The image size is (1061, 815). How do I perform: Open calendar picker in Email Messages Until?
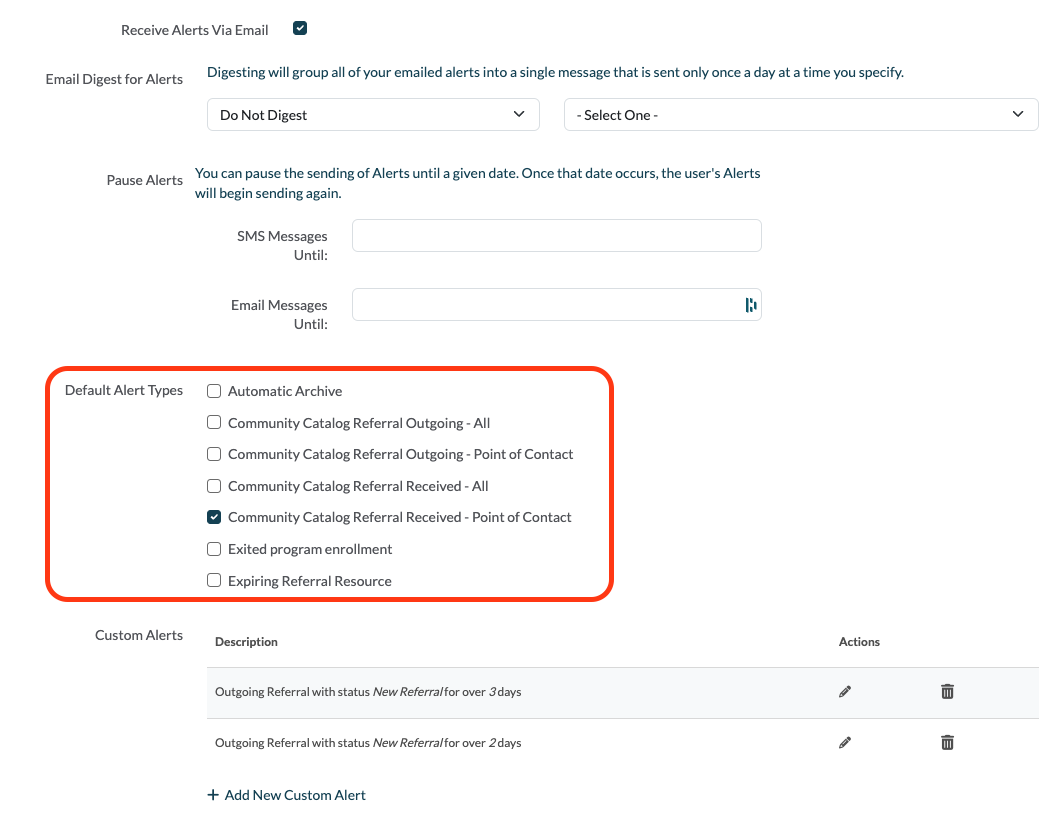click(750, 305)
